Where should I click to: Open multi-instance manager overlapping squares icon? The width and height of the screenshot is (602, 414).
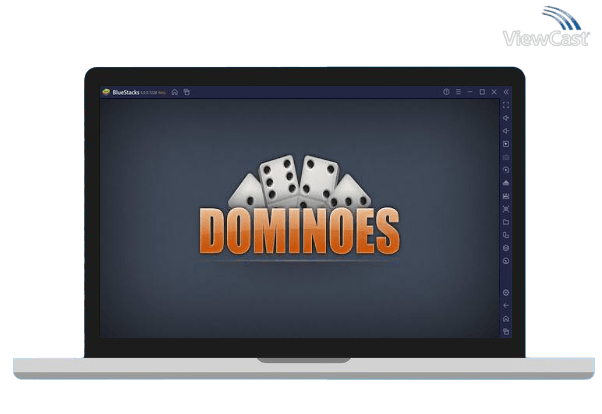point(506,235)
